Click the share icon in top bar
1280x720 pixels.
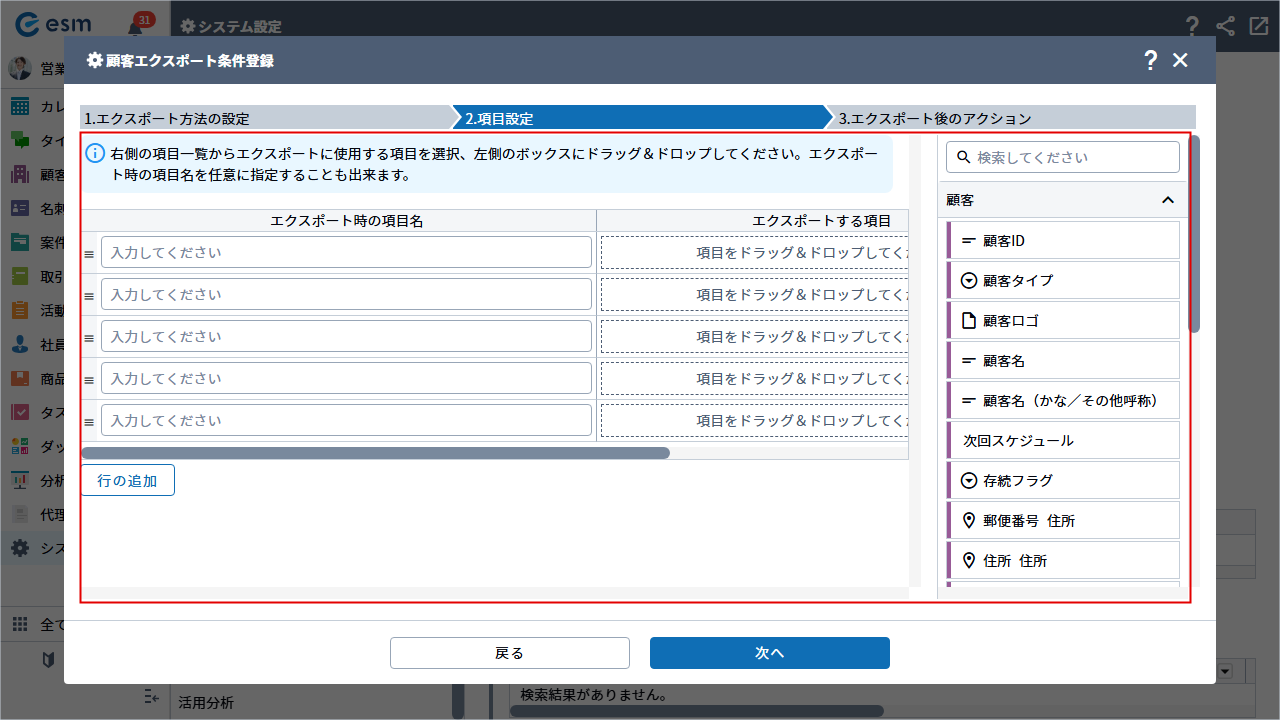point(1225,27)
